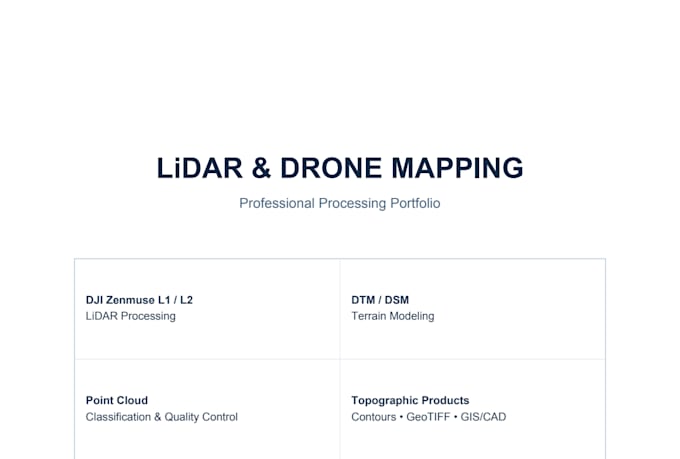Select the 'Topographic Products' heading

pyautogui.click(x=410, y=400)
